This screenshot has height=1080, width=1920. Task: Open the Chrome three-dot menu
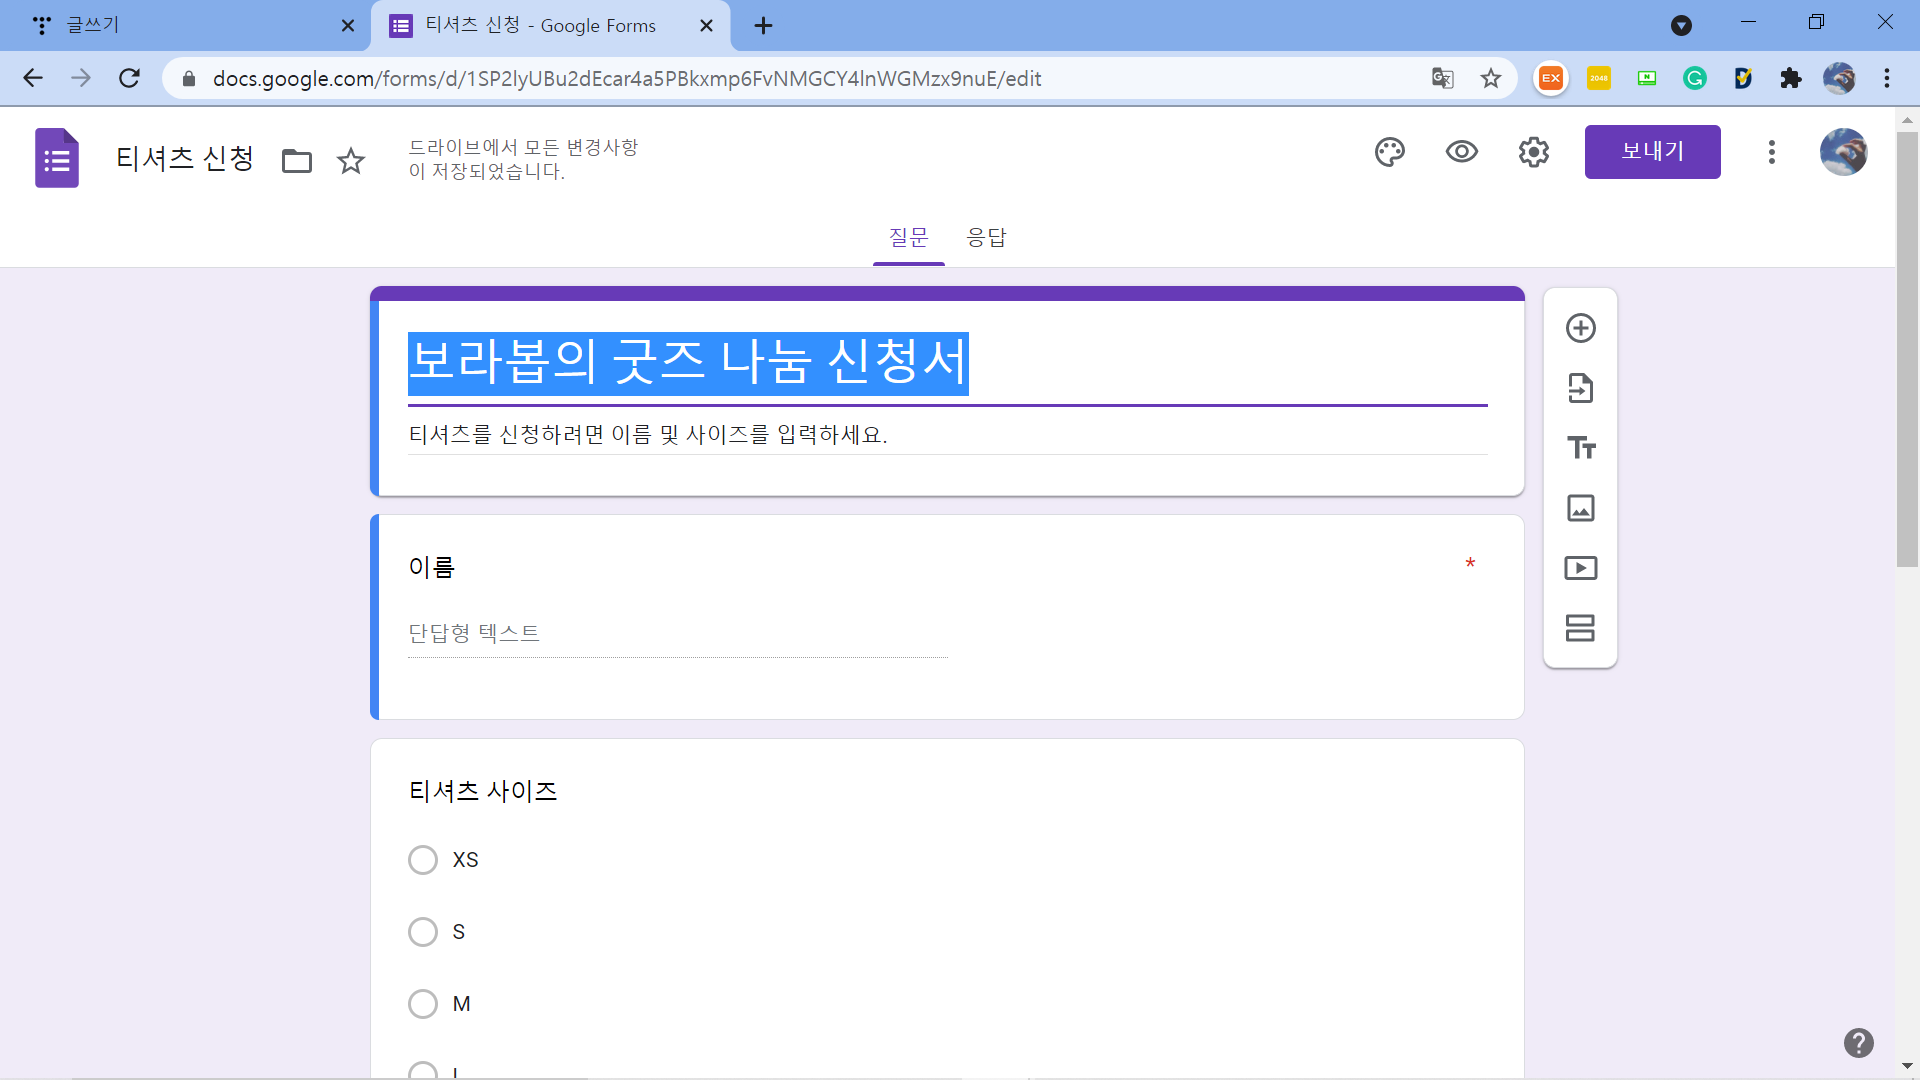tap(1887, 78)
